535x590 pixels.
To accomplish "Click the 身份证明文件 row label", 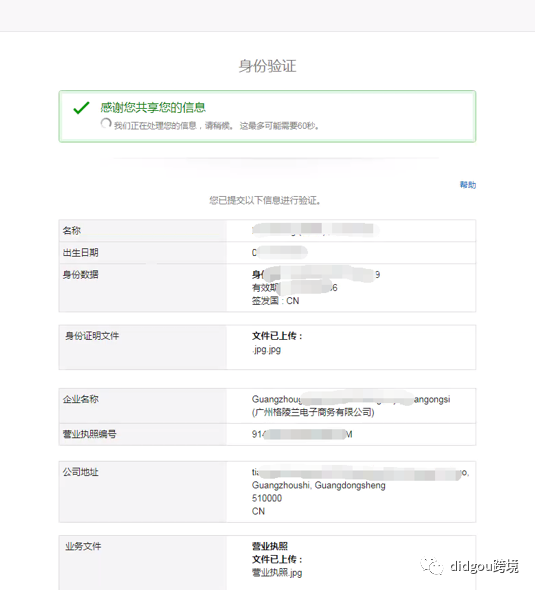I will click(x=92, y=336).
